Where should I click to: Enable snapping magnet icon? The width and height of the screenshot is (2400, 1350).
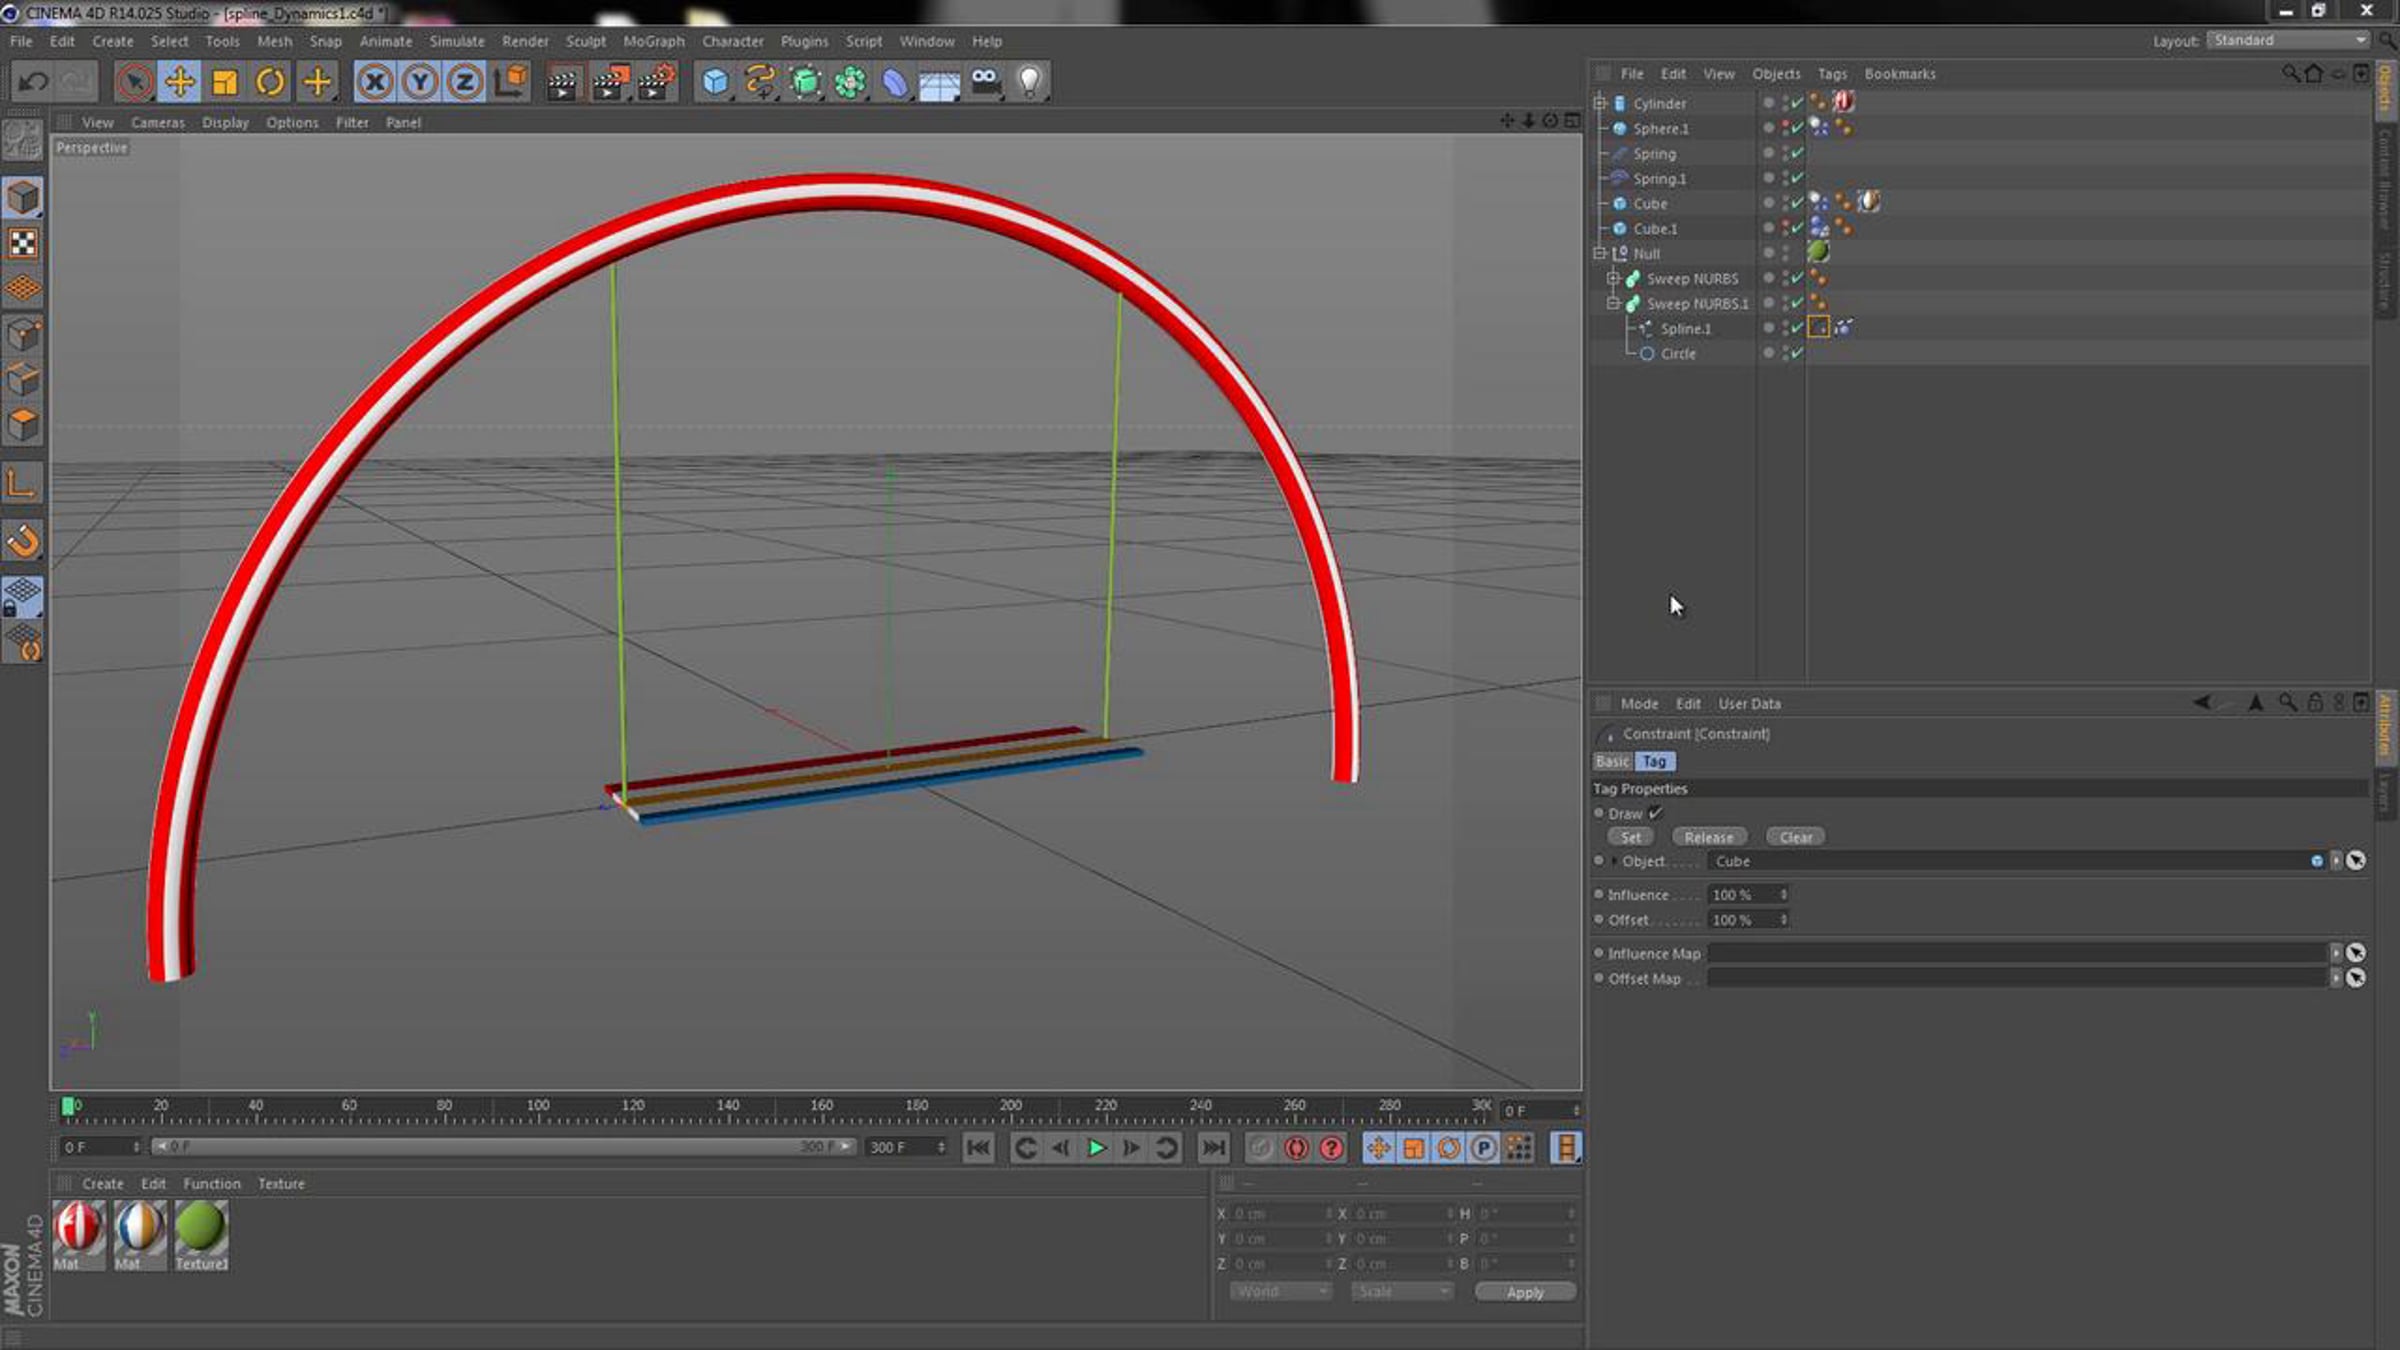pos(23,541)
